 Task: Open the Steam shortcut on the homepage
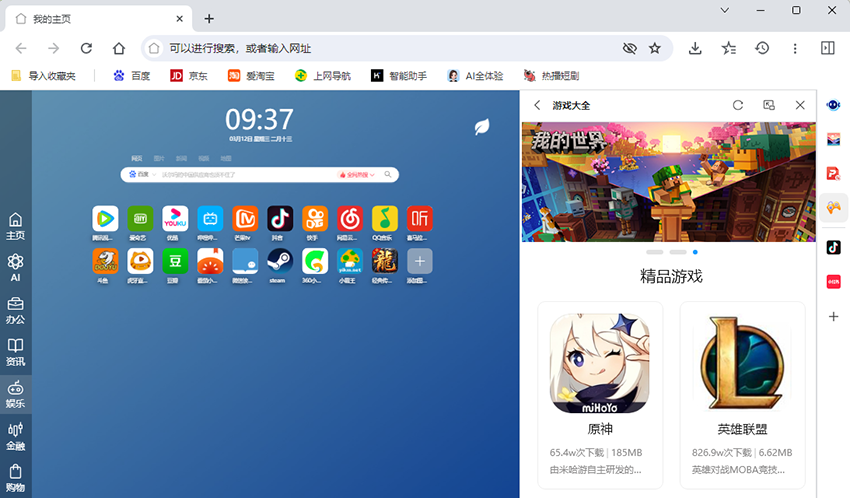(279, 261)
